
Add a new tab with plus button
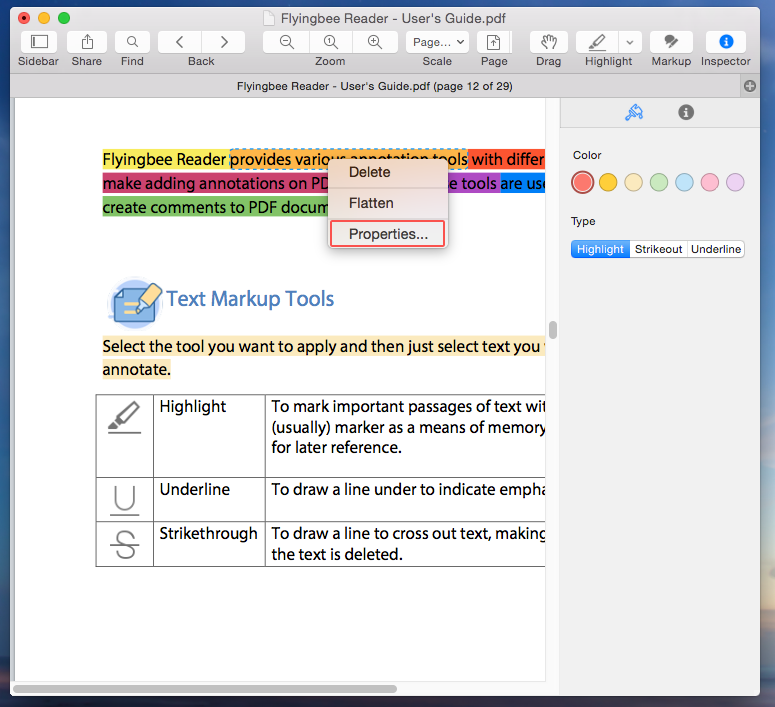[x=750, y=86]
